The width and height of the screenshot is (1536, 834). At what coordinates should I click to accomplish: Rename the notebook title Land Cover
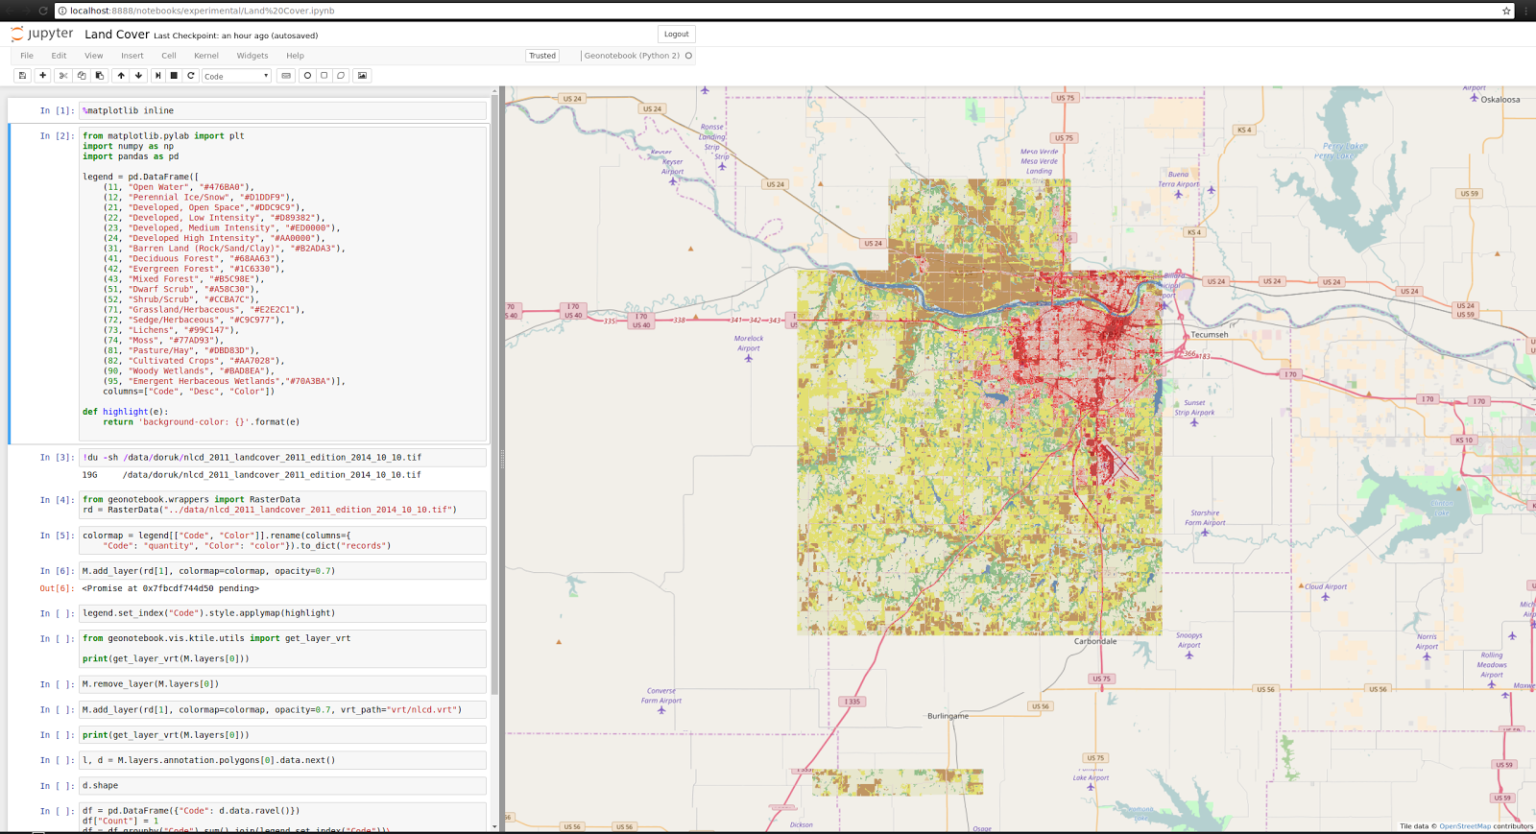pos(117,34)
